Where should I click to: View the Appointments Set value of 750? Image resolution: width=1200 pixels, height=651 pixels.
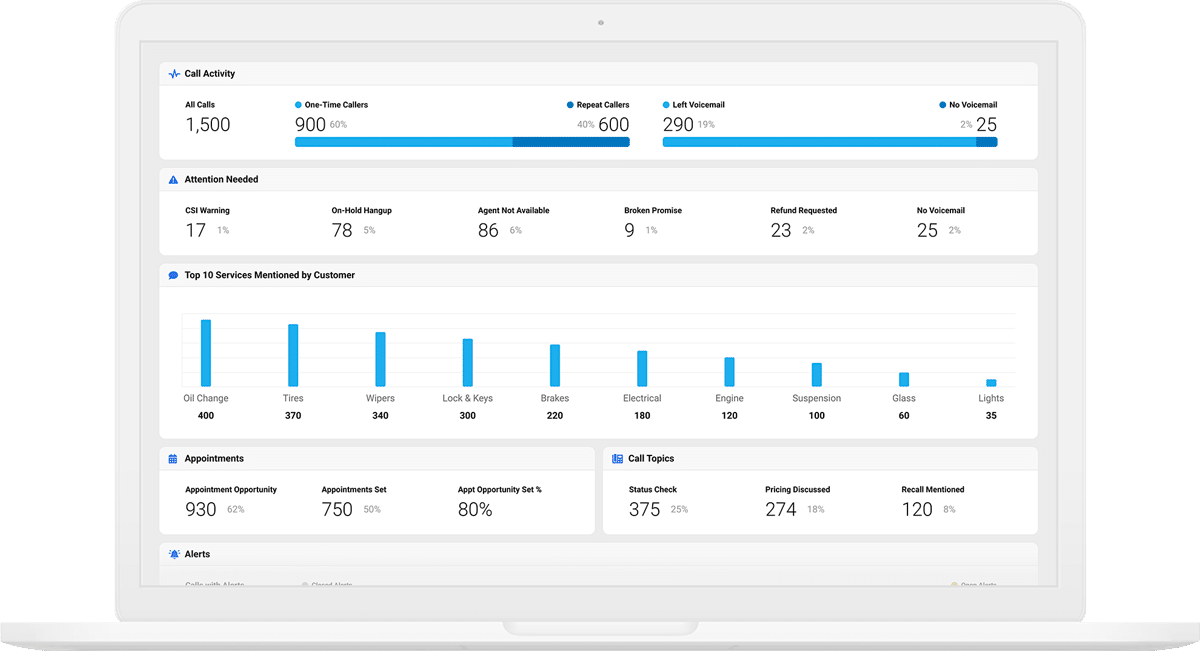coord(337,509)
